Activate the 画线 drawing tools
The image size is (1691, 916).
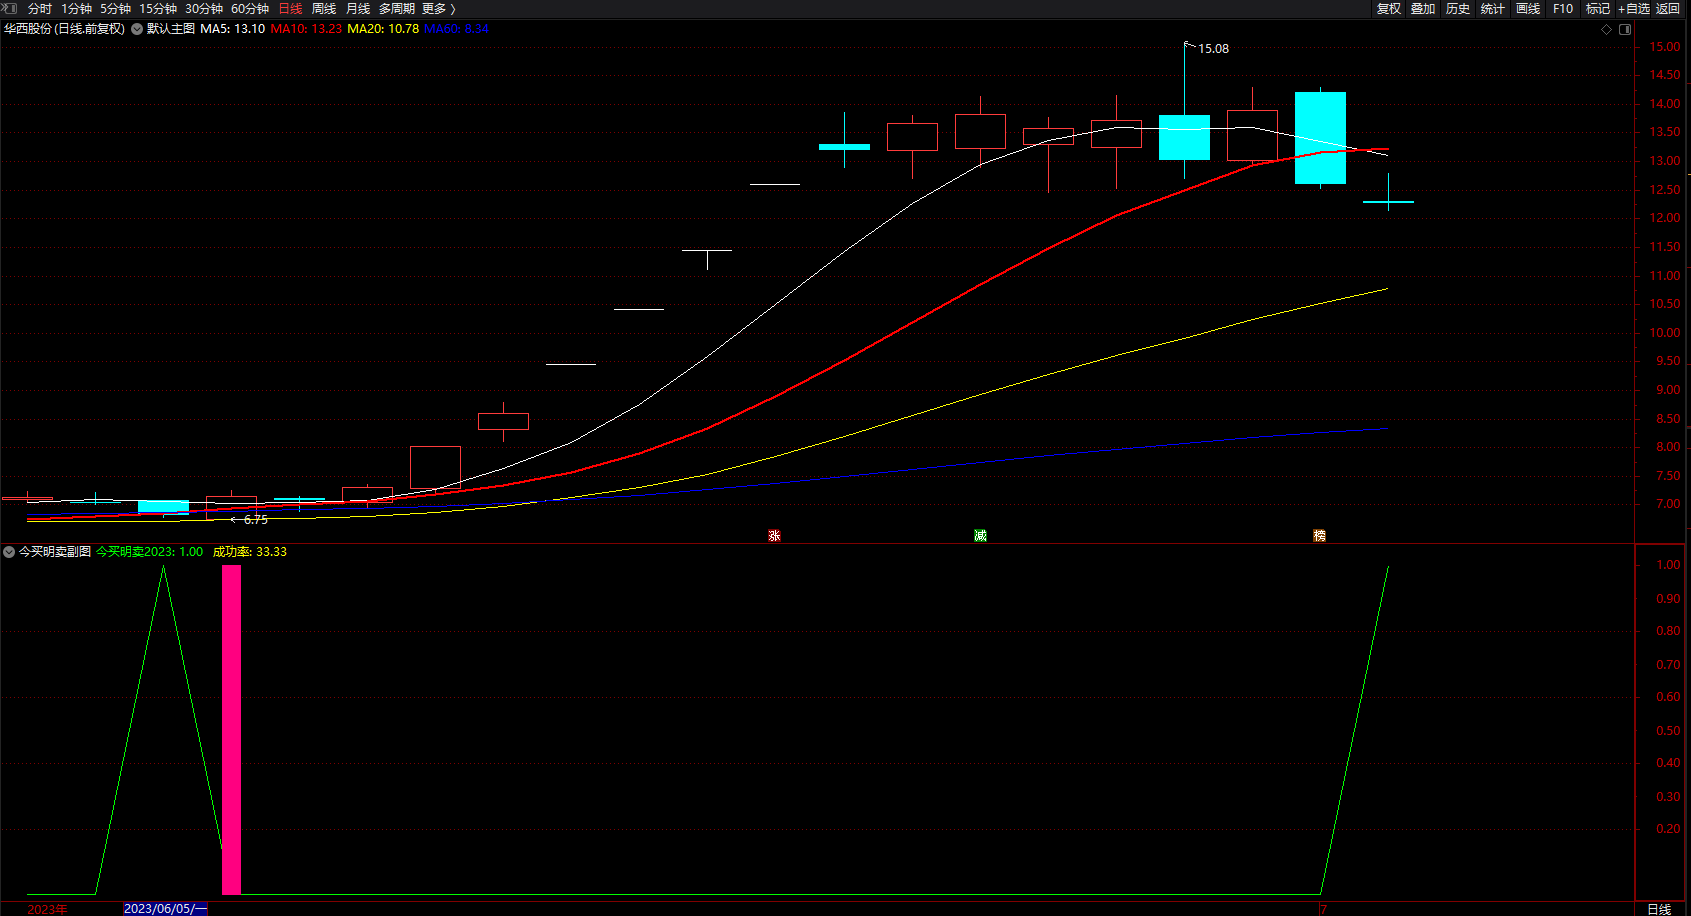(x=1528, y=9)
